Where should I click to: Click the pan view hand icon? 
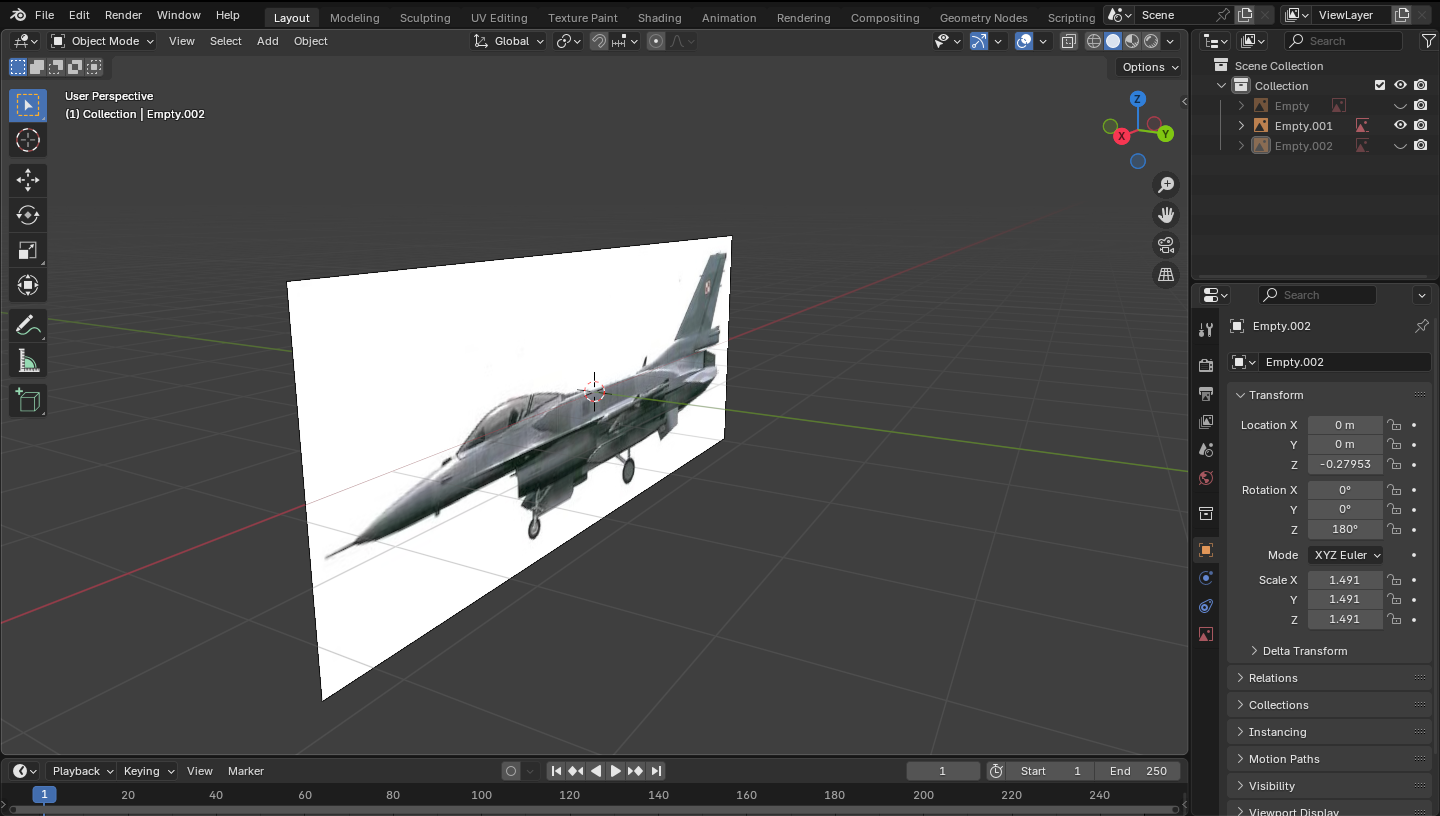(x=1166, y=215)
